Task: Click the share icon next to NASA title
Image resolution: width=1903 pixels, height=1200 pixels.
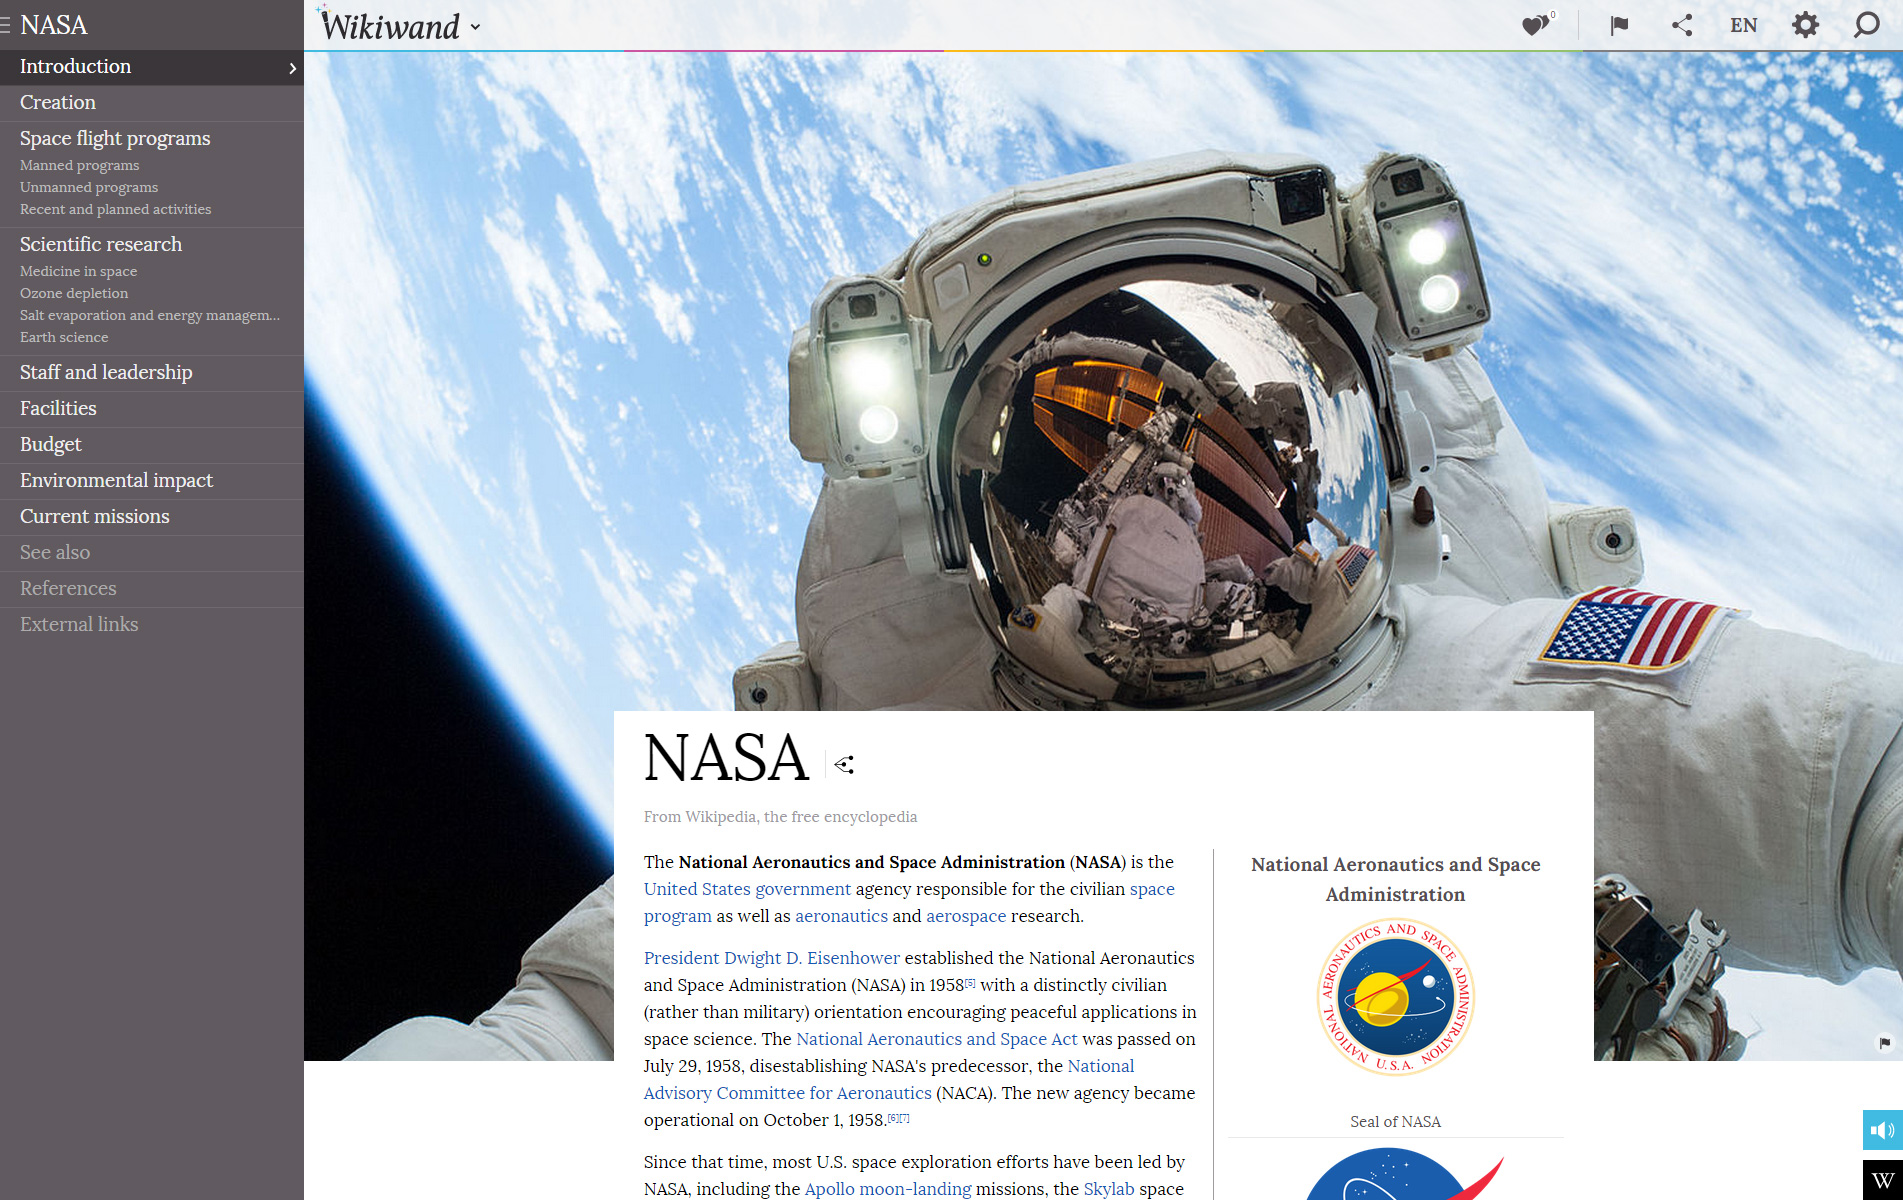Action: pyautogui.click(x=844, y=765)
